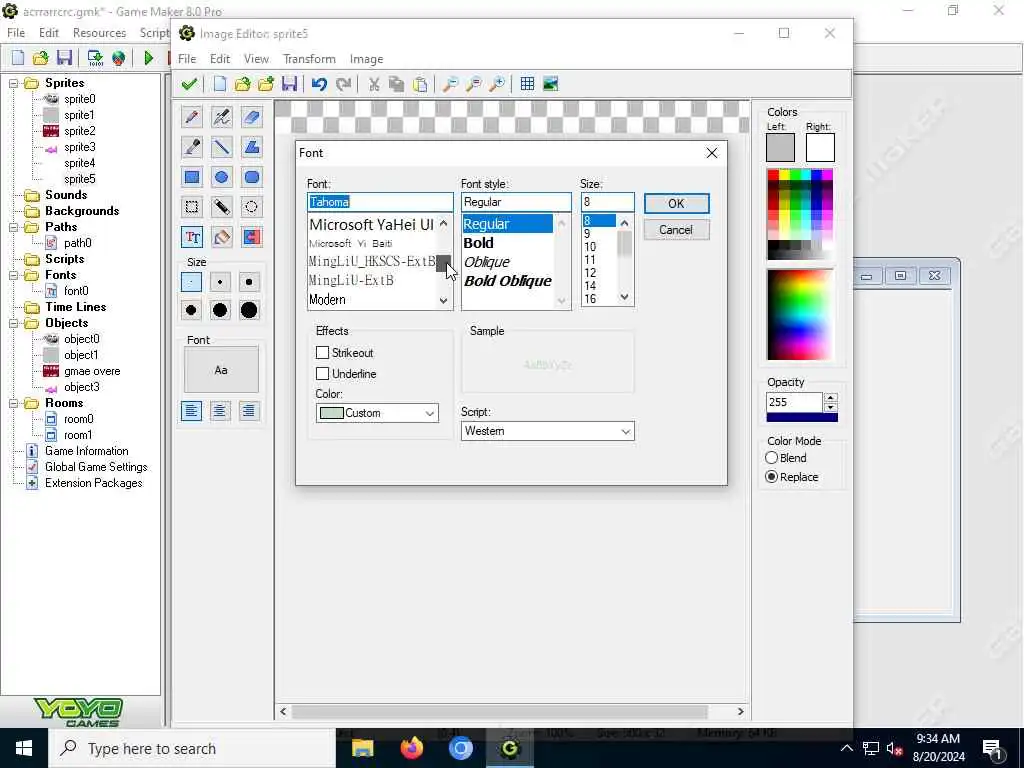Select the Spray tool
The width and height of the screenshot is (1024, 768).
[x=221, y=117]
